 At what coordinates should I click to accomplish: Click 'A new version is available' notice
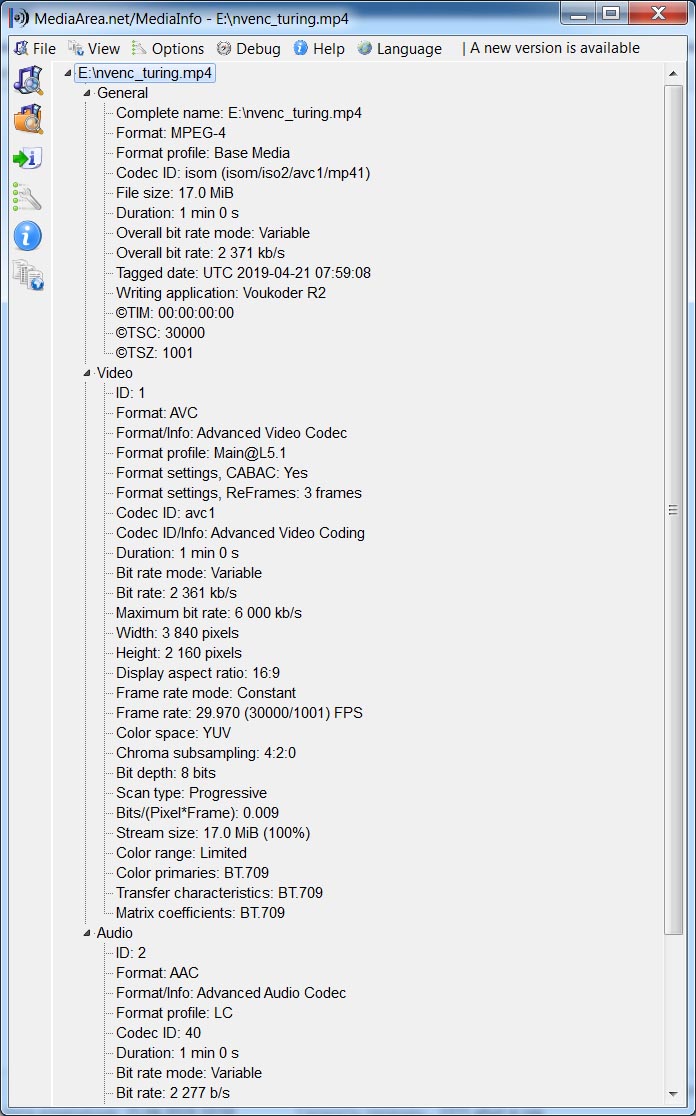(554, 48)
